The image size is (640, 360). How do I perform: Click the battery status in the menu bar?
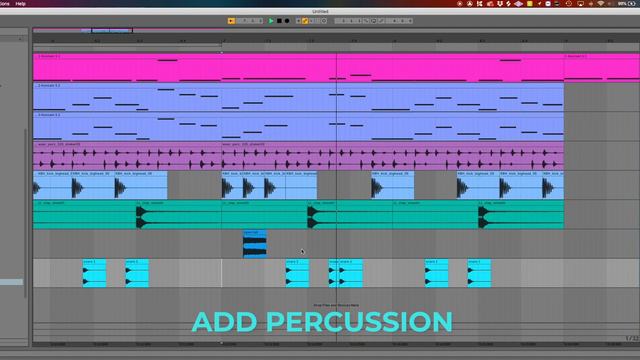pyautogui.click(x=627, y=4)
